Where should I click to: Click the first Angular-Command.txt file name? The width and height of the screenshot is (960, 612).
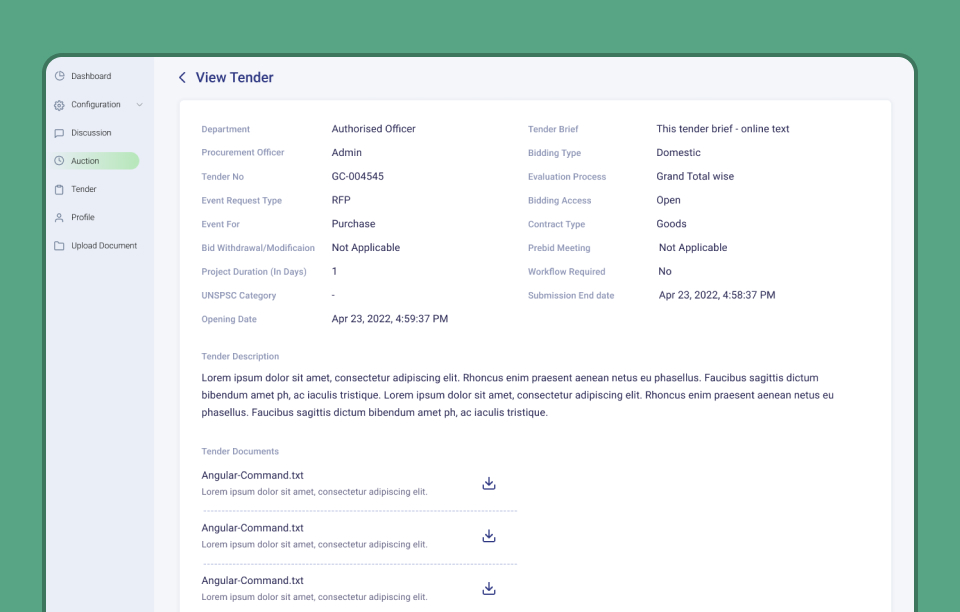click(252, 476)
